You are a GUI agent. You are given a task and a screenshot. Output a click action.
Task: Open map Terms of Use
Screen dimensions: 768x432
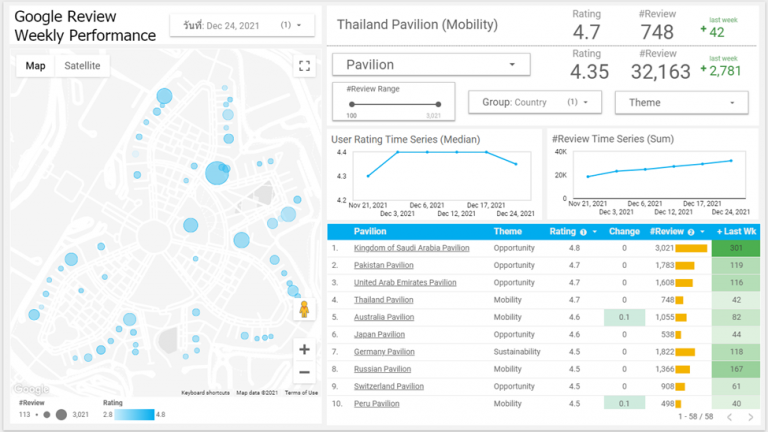[301, 393]
